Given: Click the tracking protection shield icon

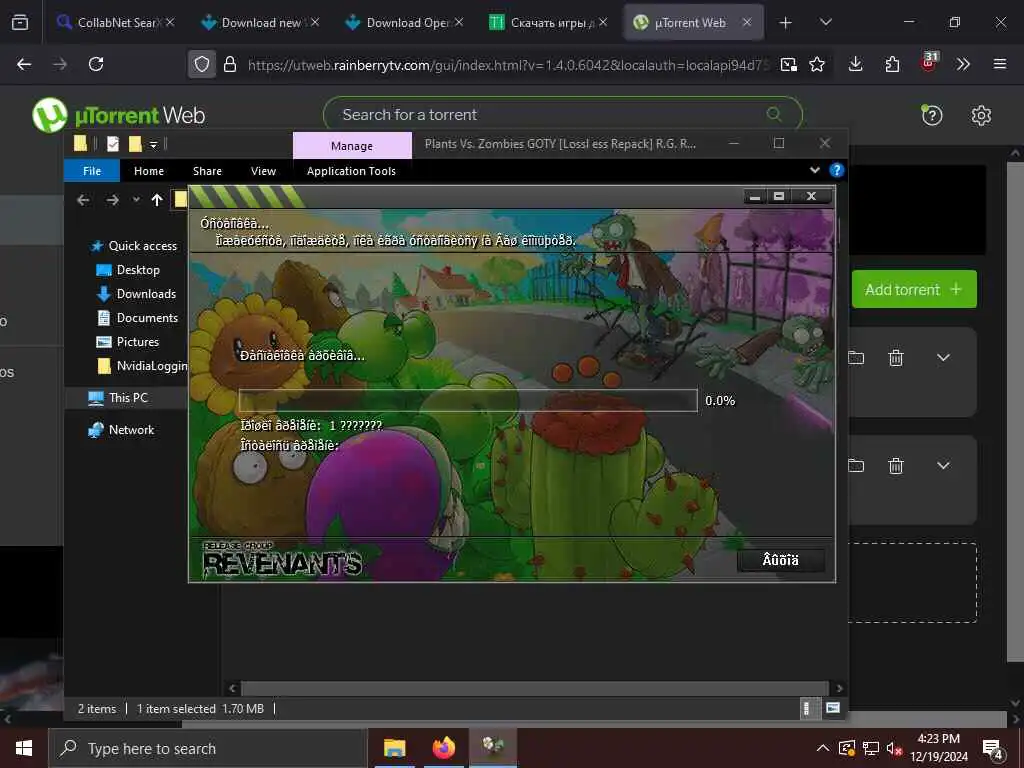Looking at the screenshot, I should click(202, 64).
